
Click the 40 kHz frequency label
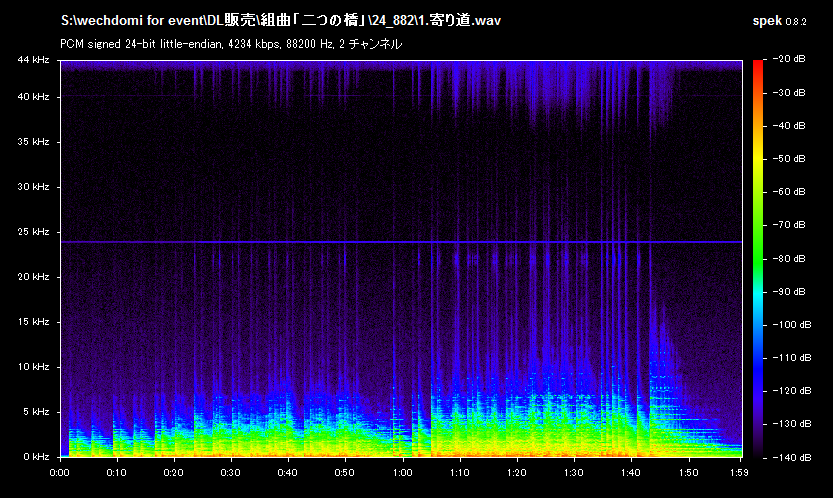(x=33, y=97)
